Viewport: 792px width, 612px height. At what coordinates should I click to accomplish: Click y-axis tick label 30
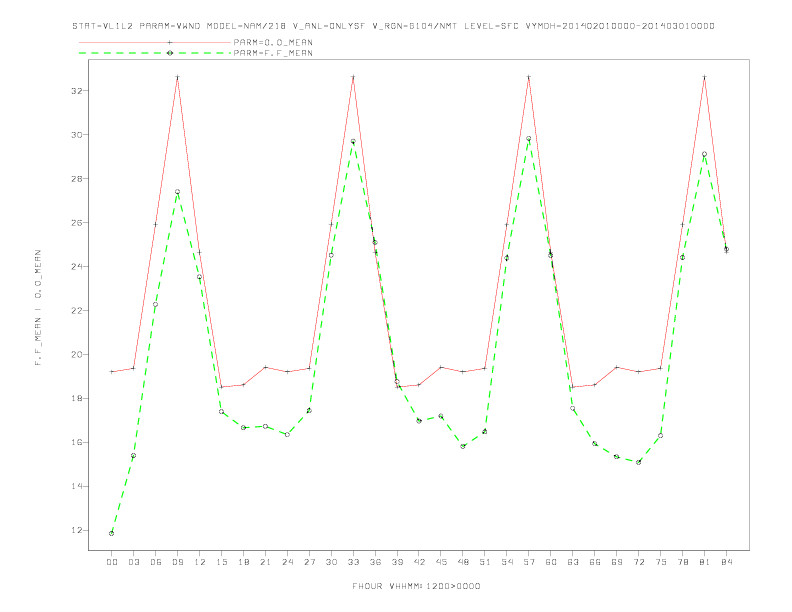point(77,135)
